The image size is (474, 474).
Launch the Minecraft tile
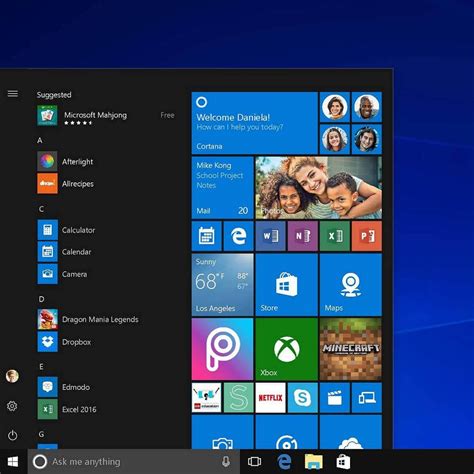coord(350,349)
